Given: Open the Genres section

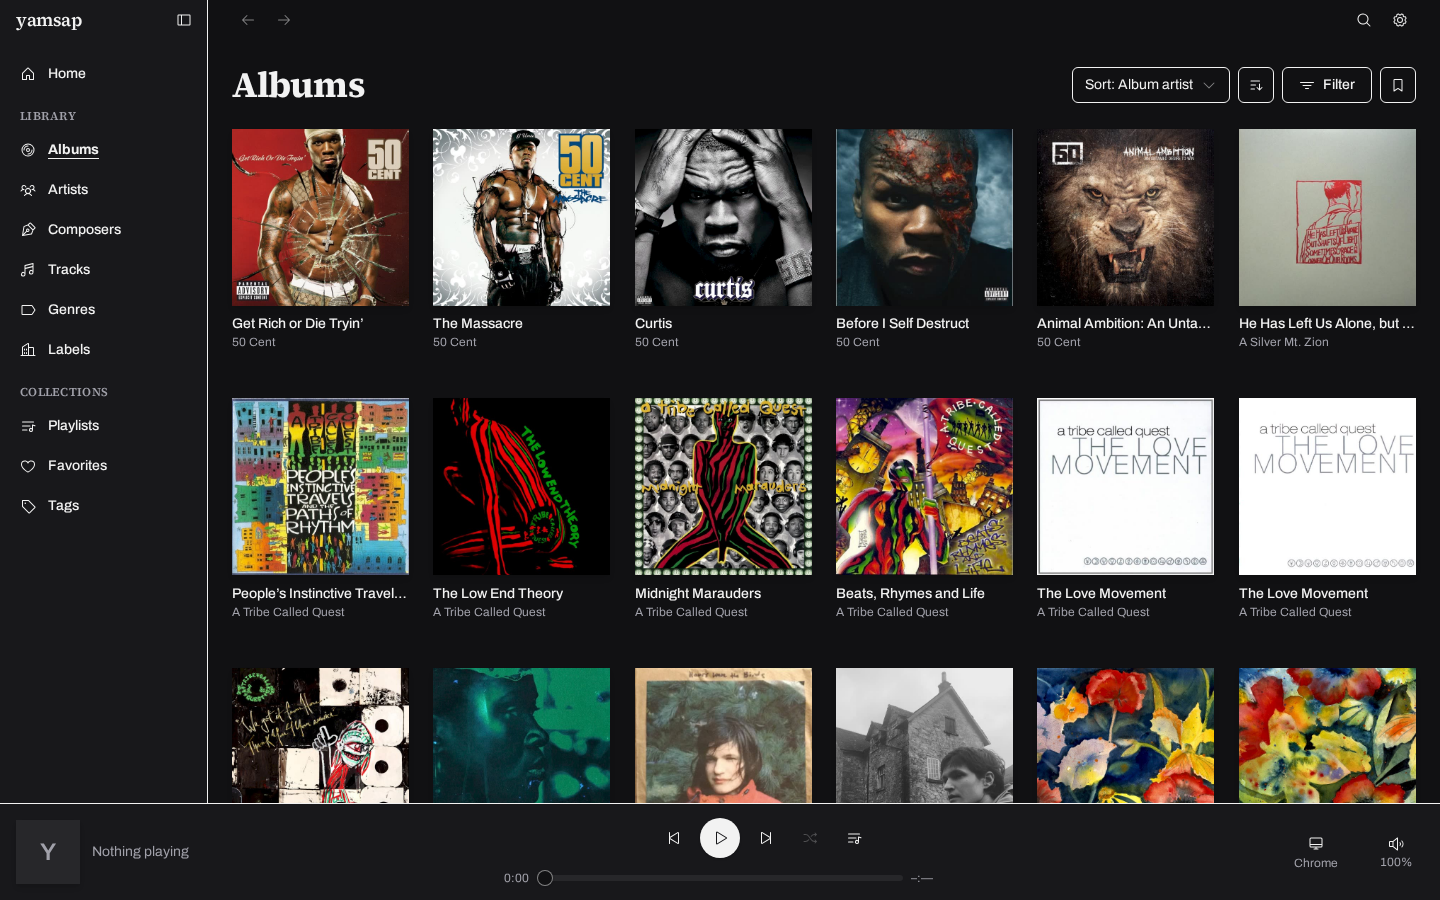Looking at the screenshot, I should pyautogui.click(x=104, y=310).
